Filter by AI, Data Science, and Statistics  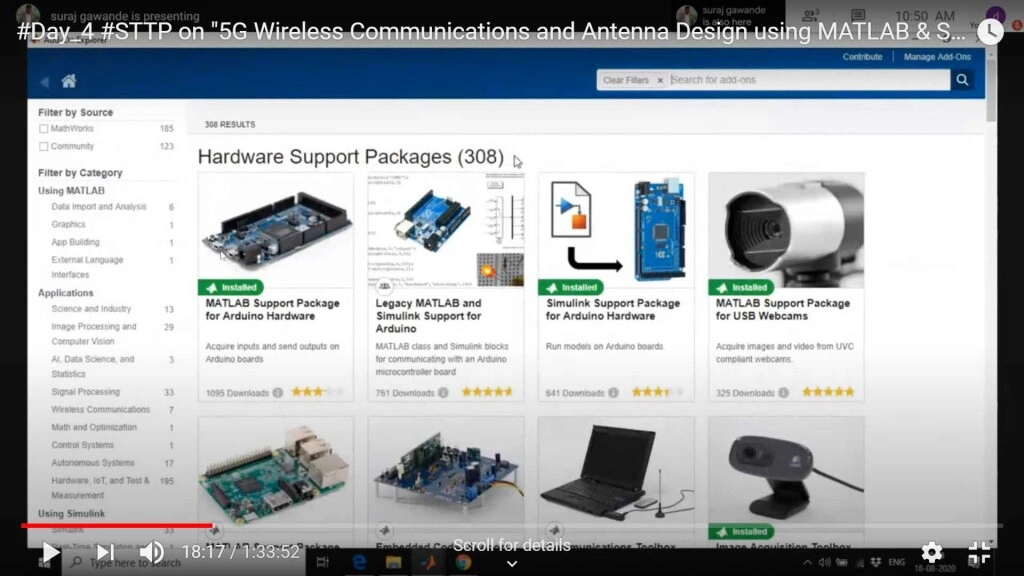[x=92, y=366]
